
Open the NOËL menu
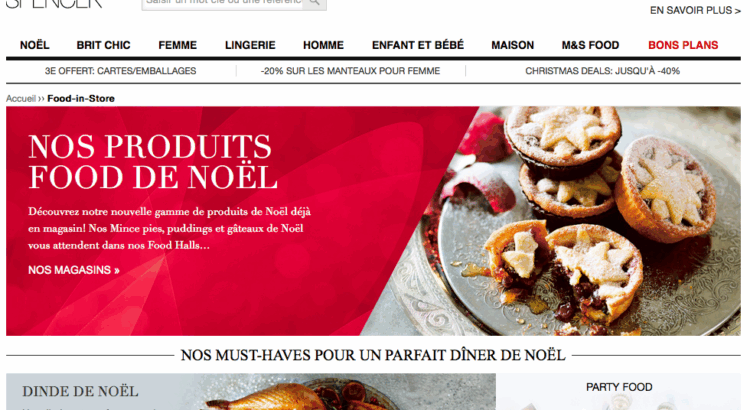pyautogui.click(x=34, y=45)
